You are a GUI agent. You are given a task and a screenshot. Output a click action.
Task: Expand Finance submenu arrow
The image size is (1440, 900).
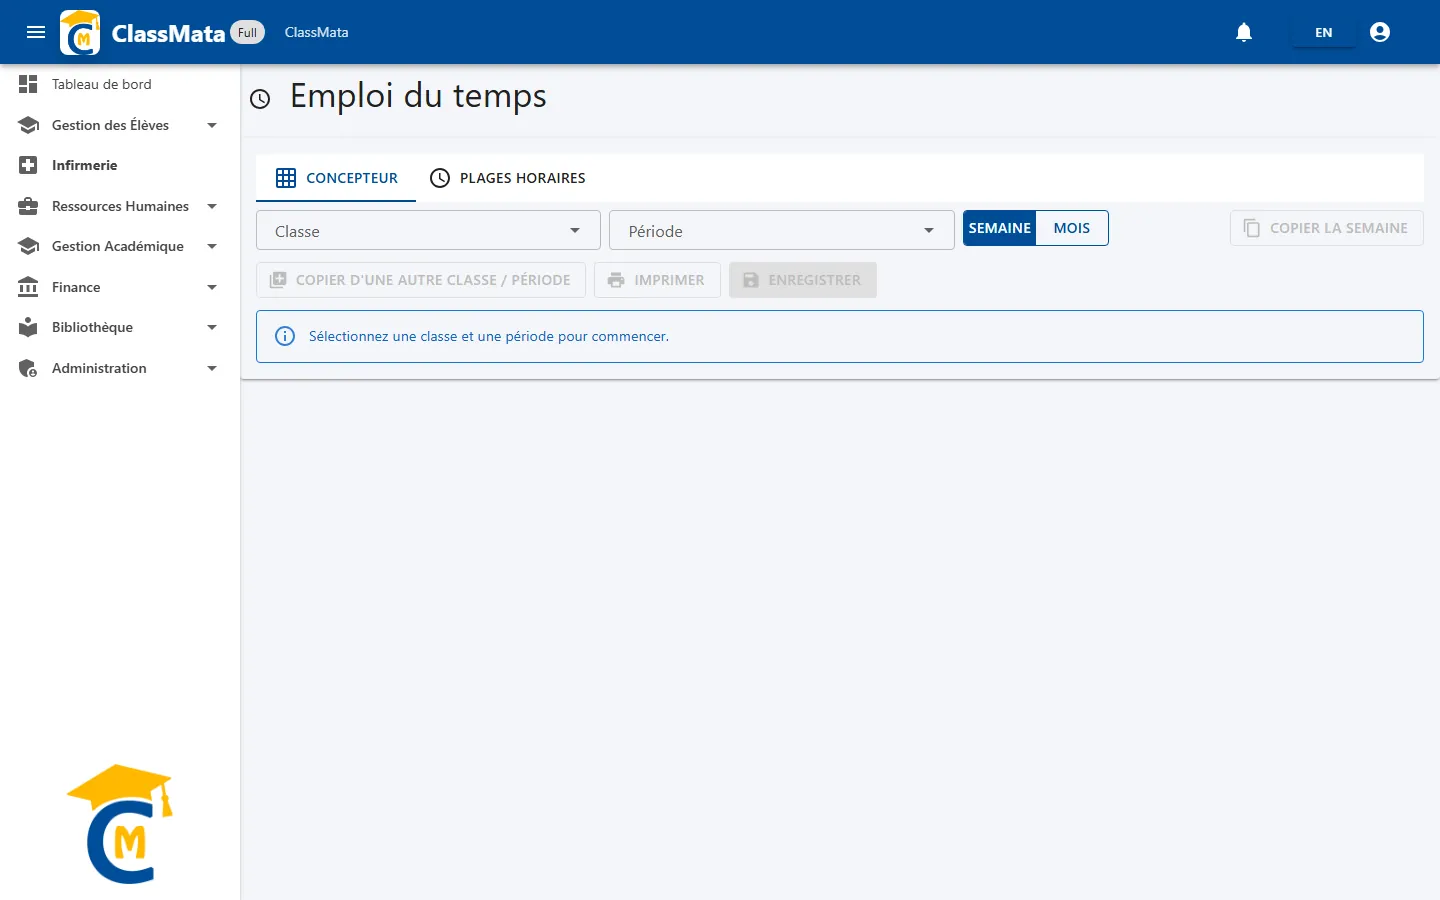(212, 287)
